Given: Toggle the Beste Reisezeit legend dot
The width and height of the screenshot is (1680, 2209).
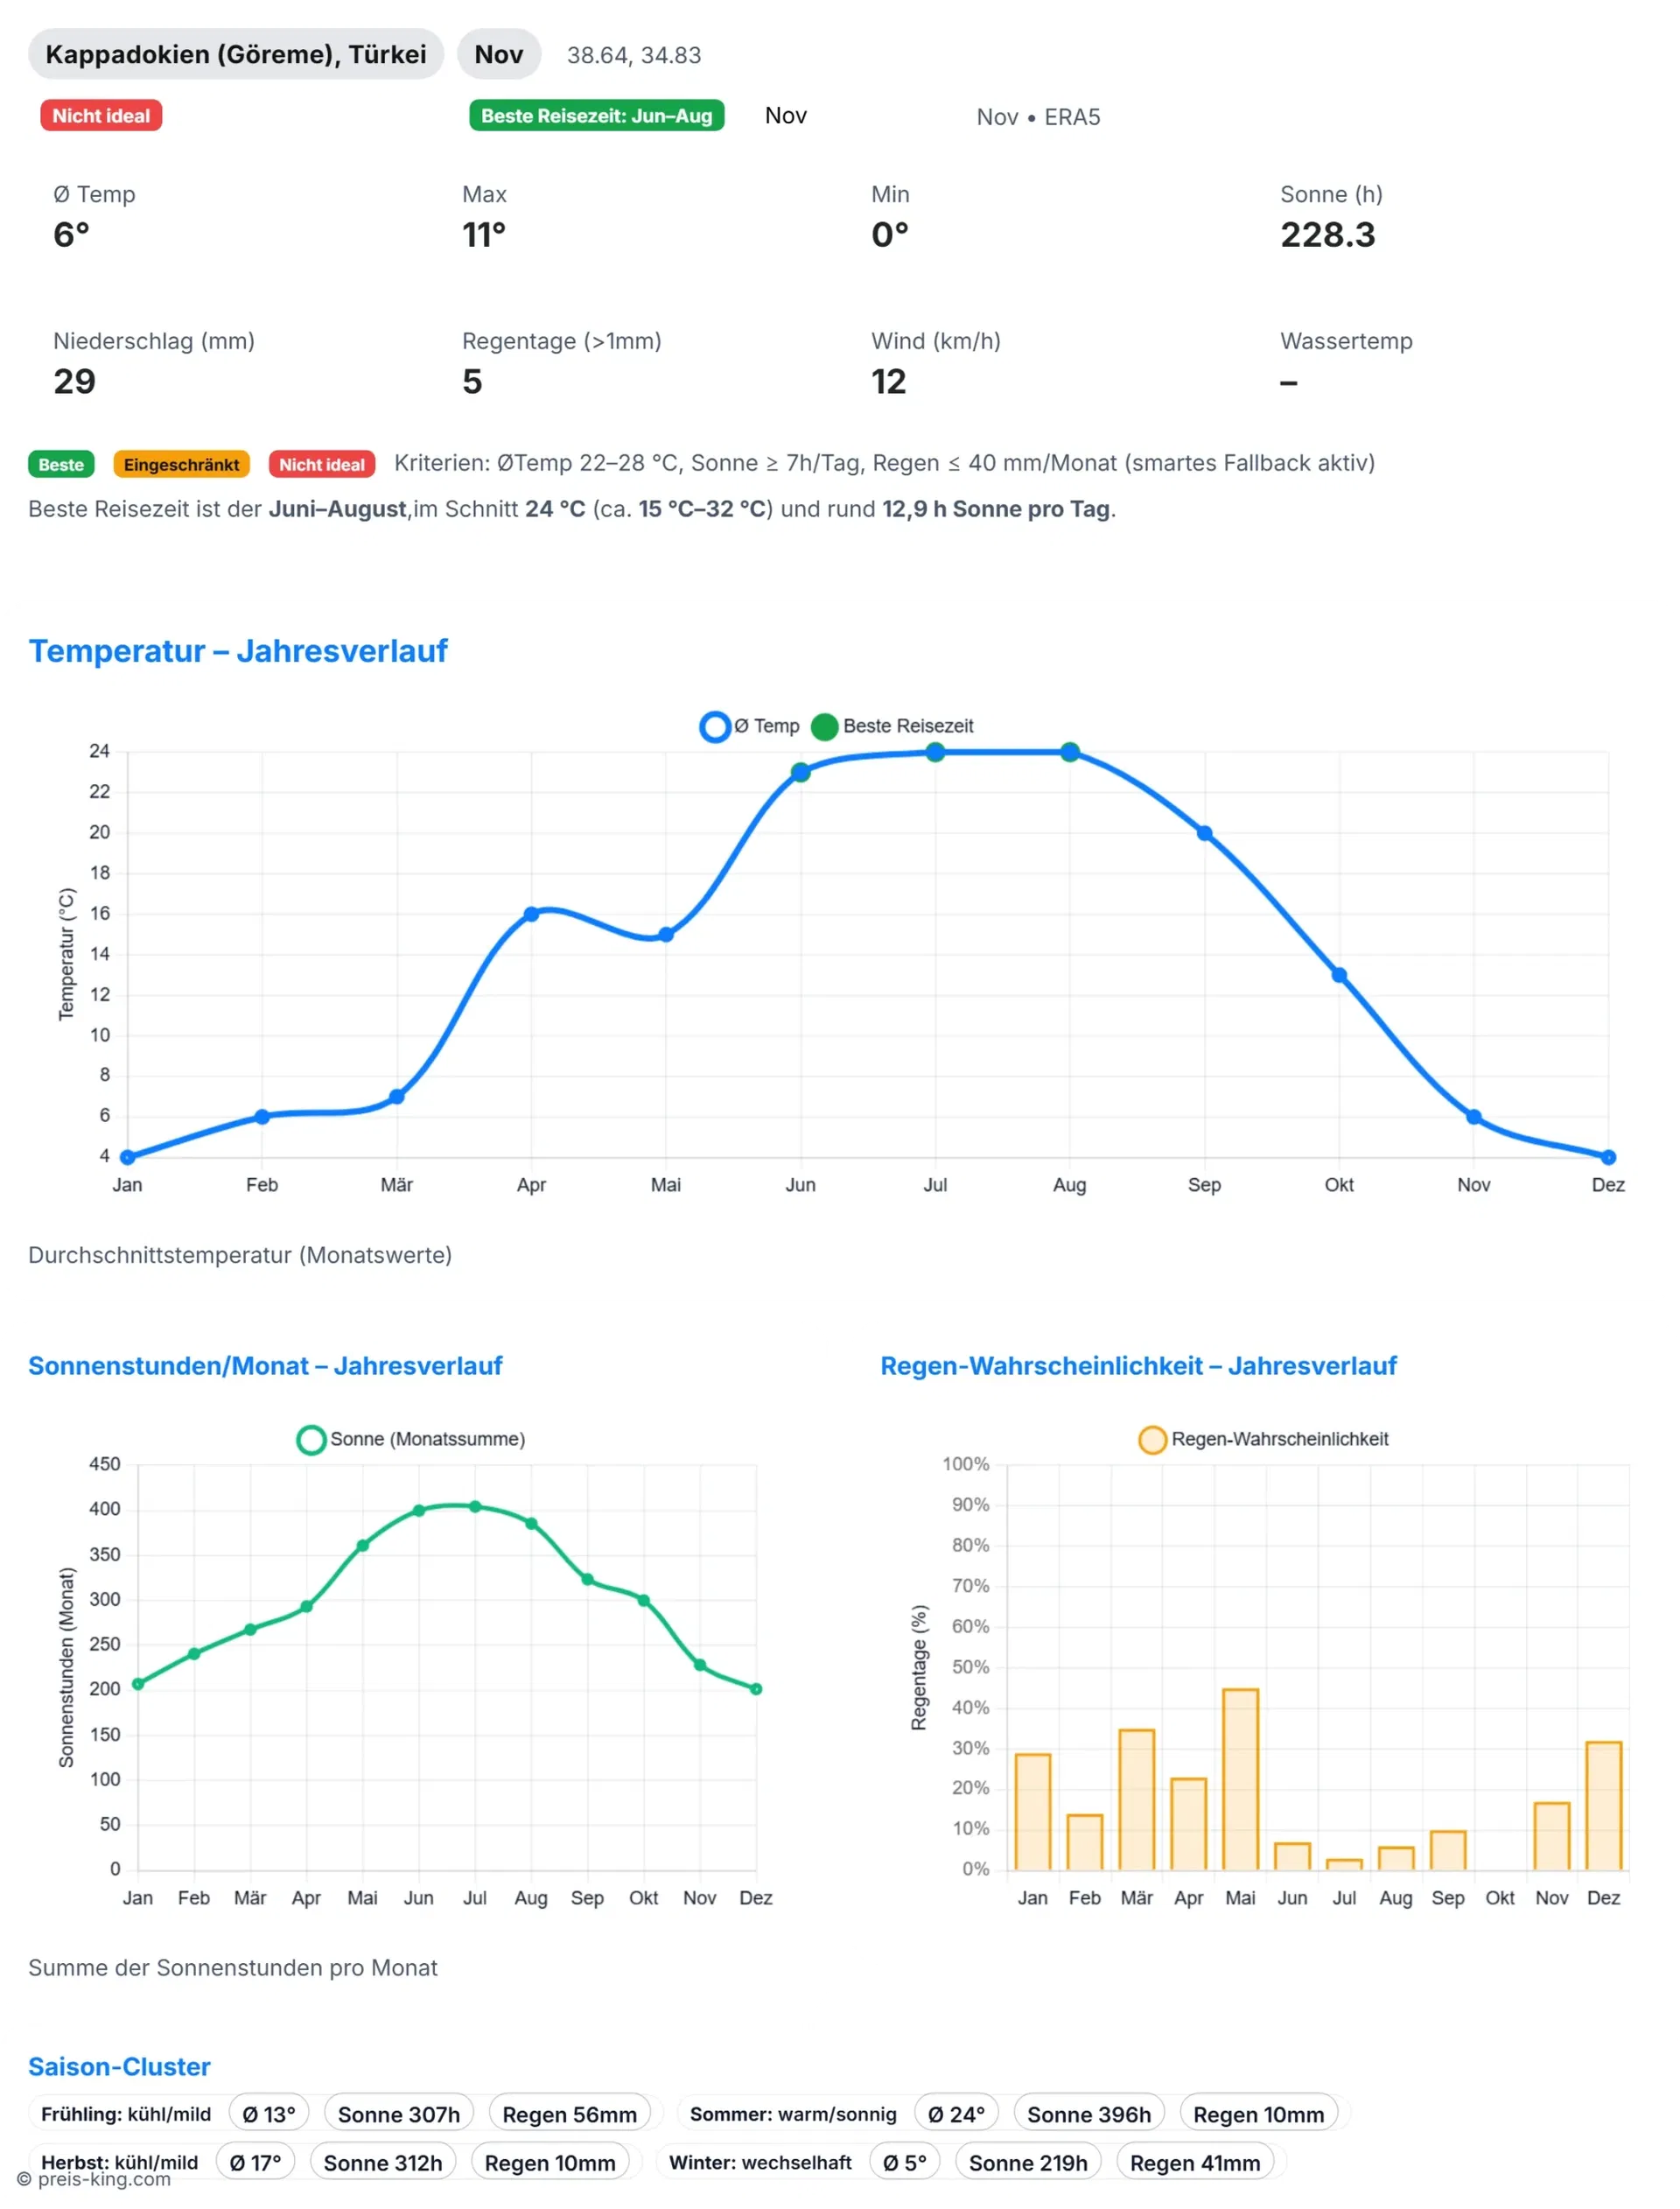Looking at the screenshot, I should coord(824,726).
